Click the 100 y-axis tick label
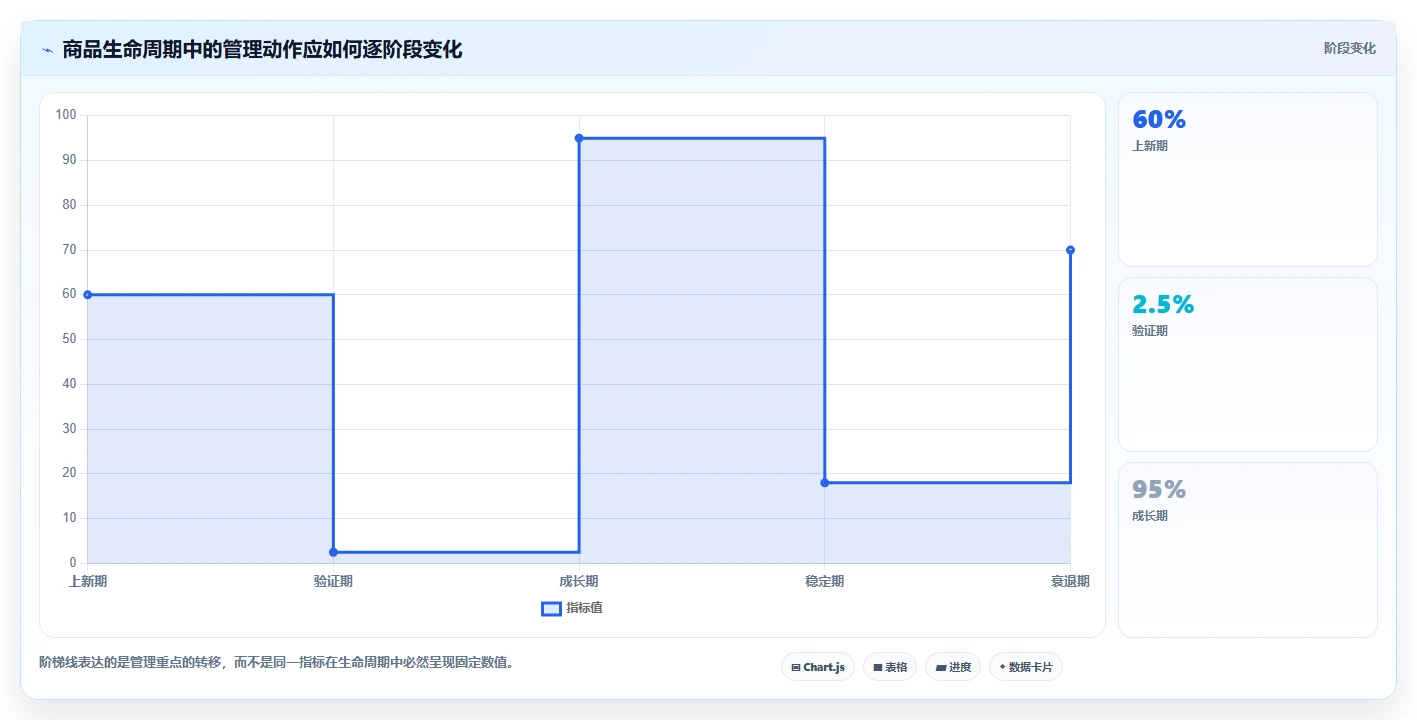 (66, 115)
